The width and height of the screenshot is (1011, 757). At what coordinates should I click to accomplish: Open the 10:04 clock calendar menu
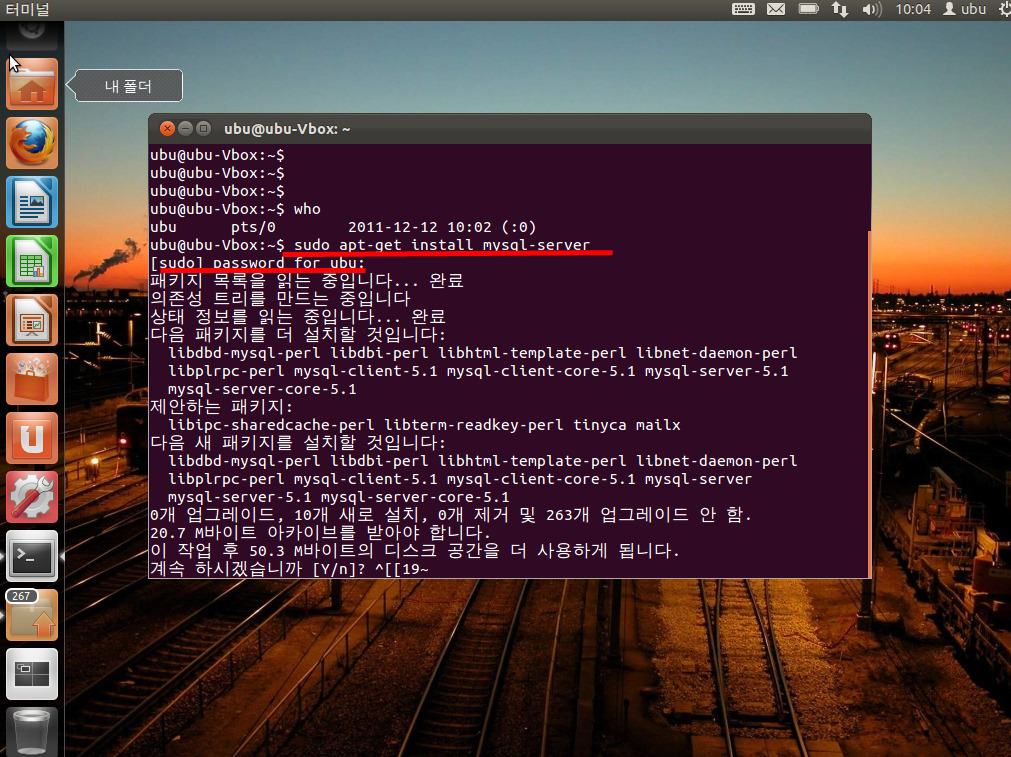click(x=913, y=10)
